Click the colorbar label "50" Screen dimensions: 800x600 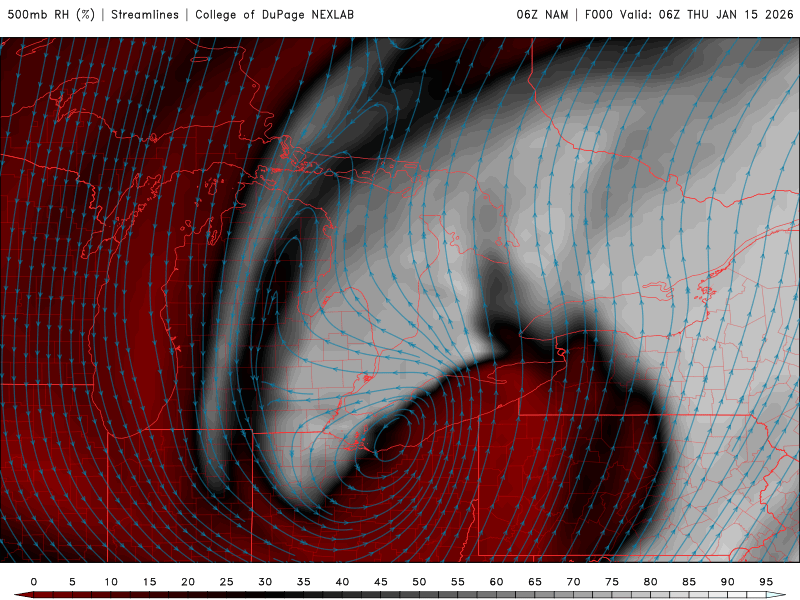click(419, 582)
